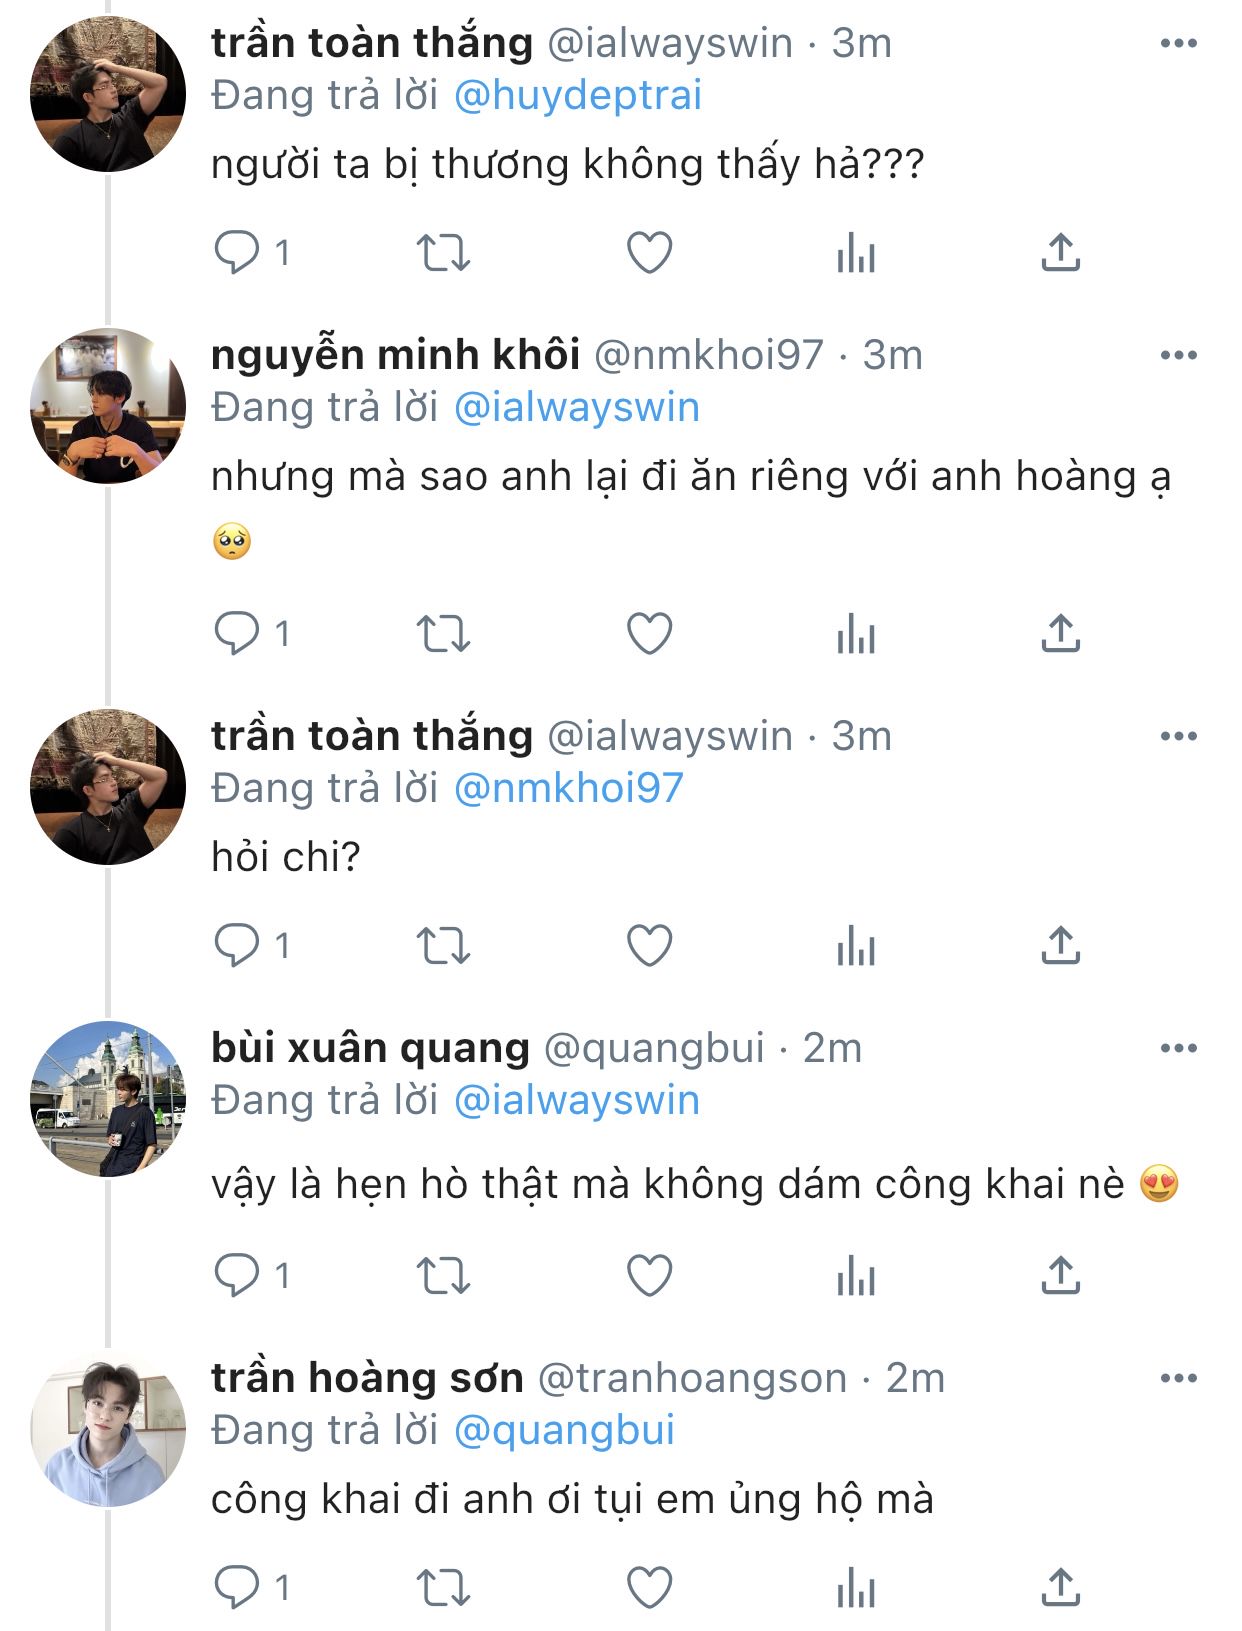
Task: View analytics for bùi xuân quang's tweet
Action: 855,1276
